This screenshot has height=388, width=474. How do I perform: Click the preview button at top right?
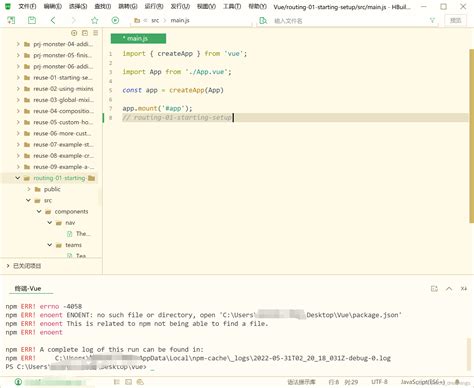[455, 20]
